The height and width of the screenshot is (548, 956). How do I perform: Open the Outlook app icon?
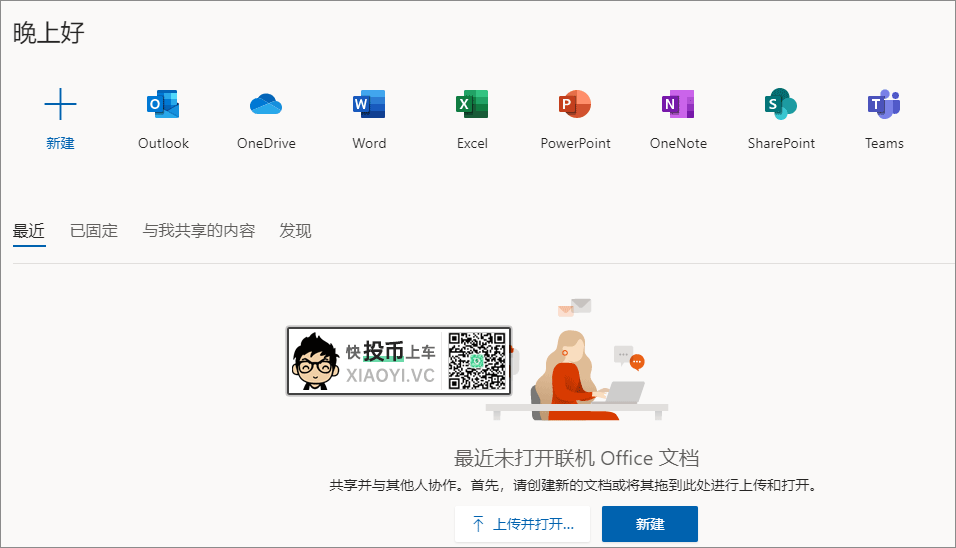coord(163,104)
